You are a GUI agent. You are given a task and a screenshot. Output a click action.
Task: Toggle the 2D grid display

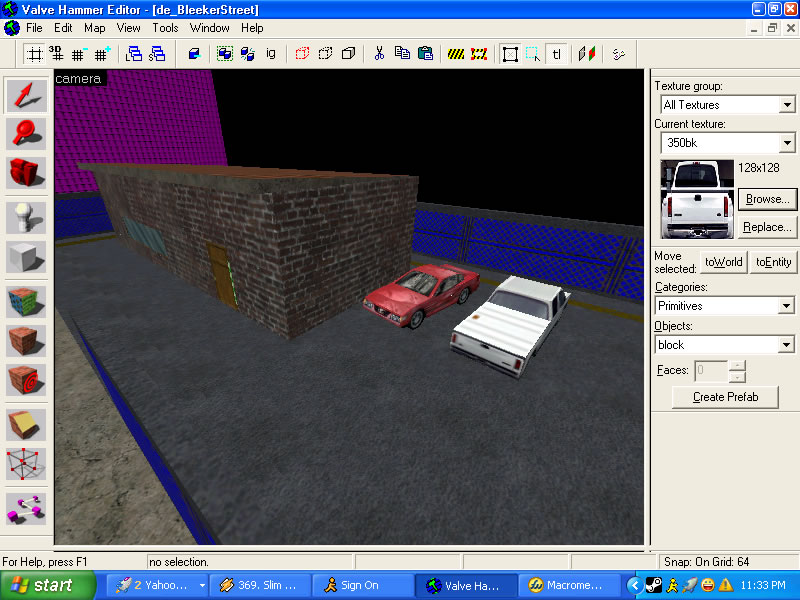(x=34, y=53)
